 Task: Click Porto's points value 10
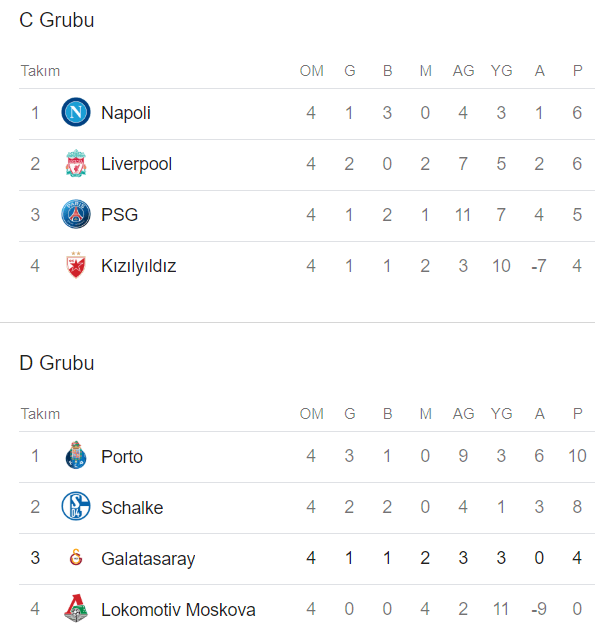coord(577,456)
